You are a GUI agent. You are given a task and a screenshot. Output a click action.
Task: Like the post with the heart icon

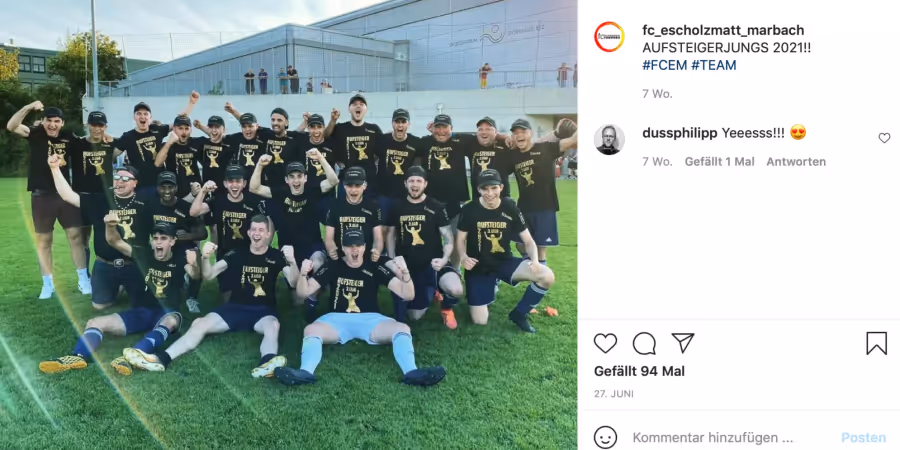pos(605,343)
